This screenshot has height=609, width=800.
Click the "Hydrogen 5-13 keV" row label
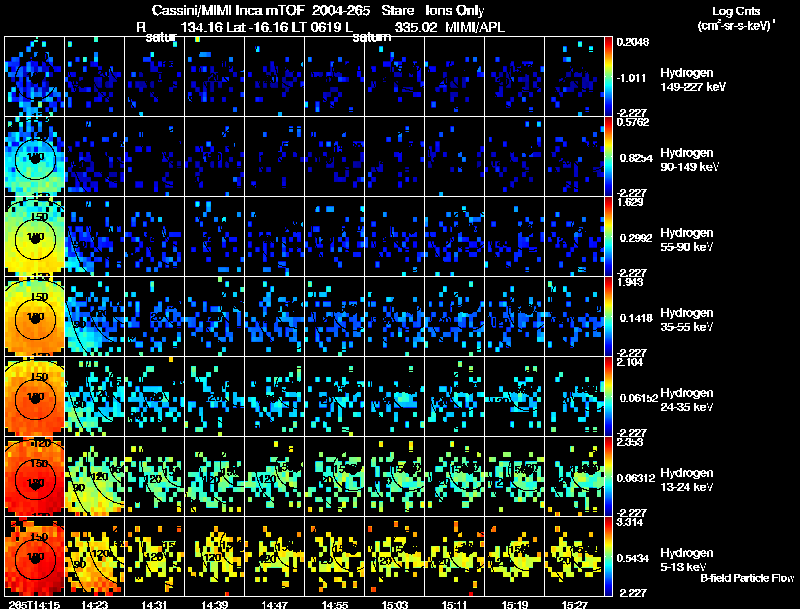tap(687, 560)
